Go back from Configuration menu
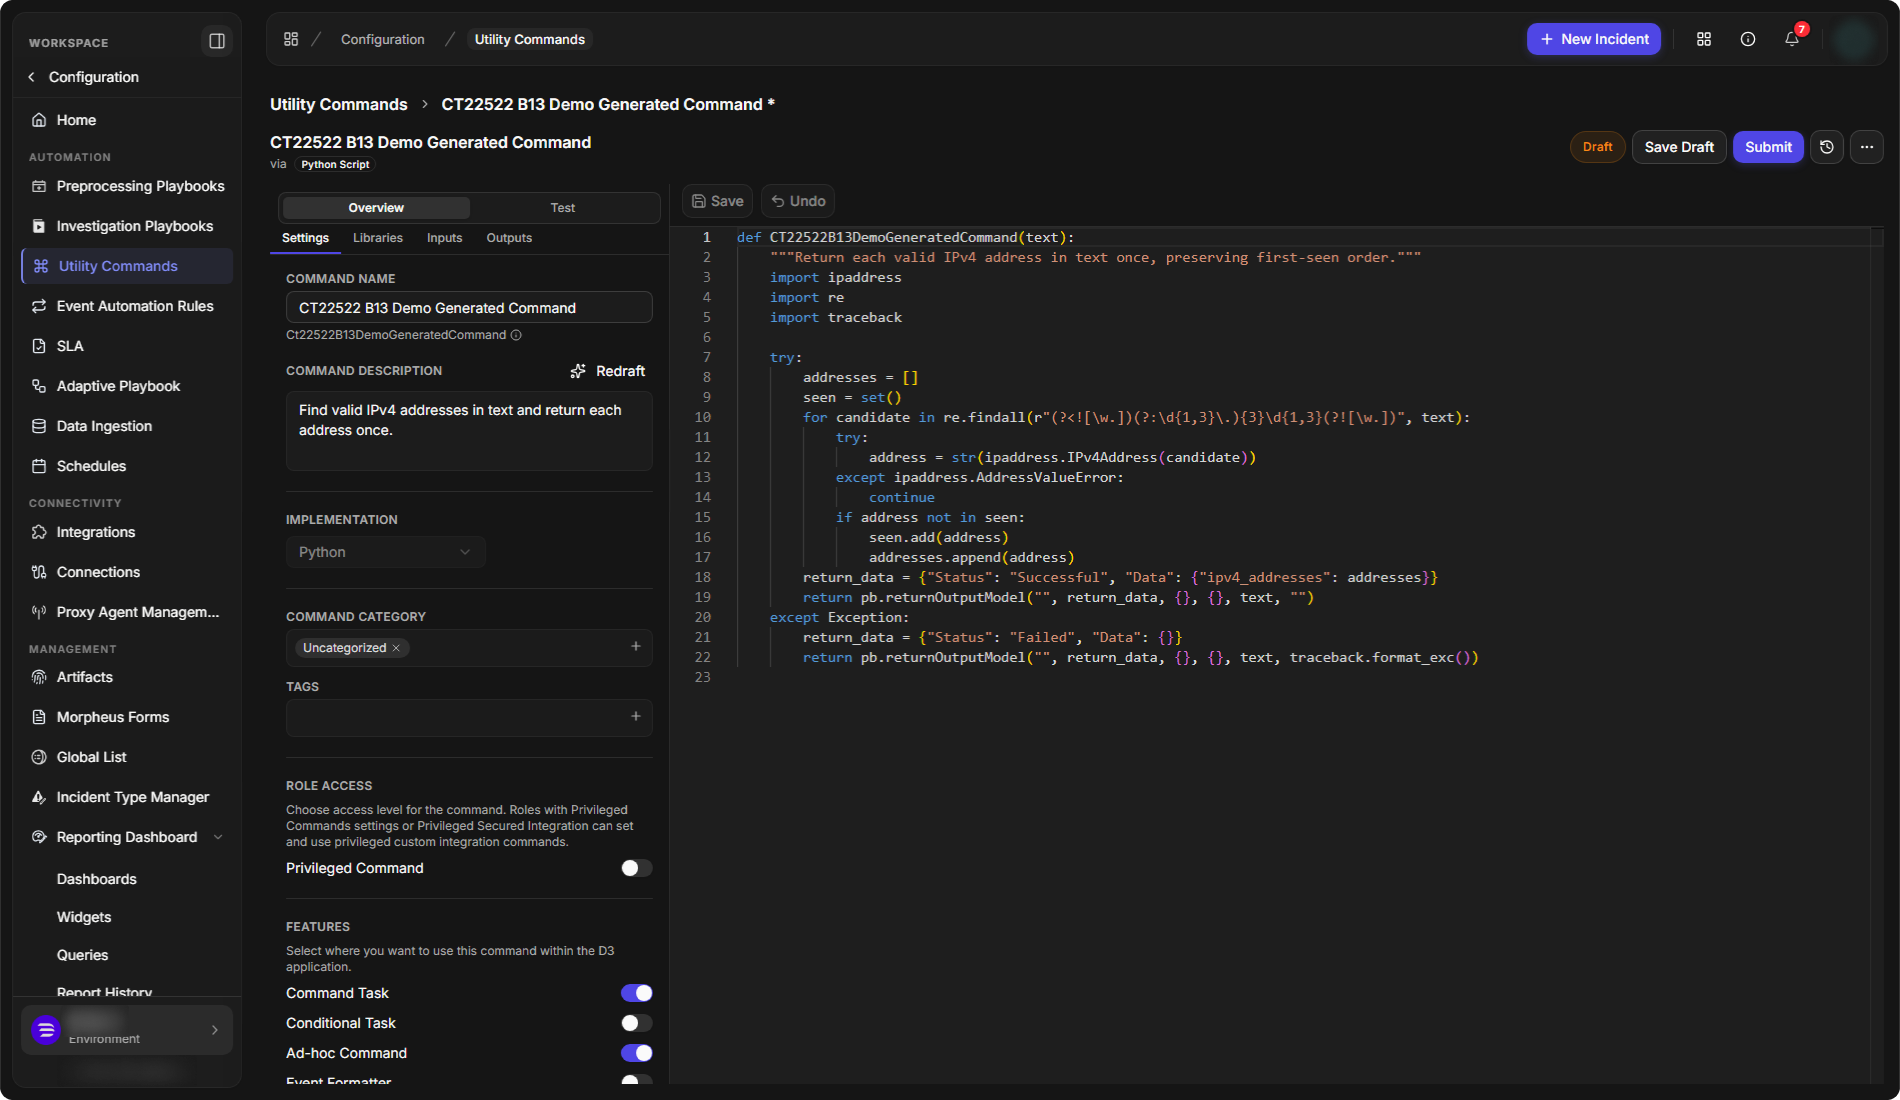Viewport: 1900px width, 1100px height. (32, 77)
